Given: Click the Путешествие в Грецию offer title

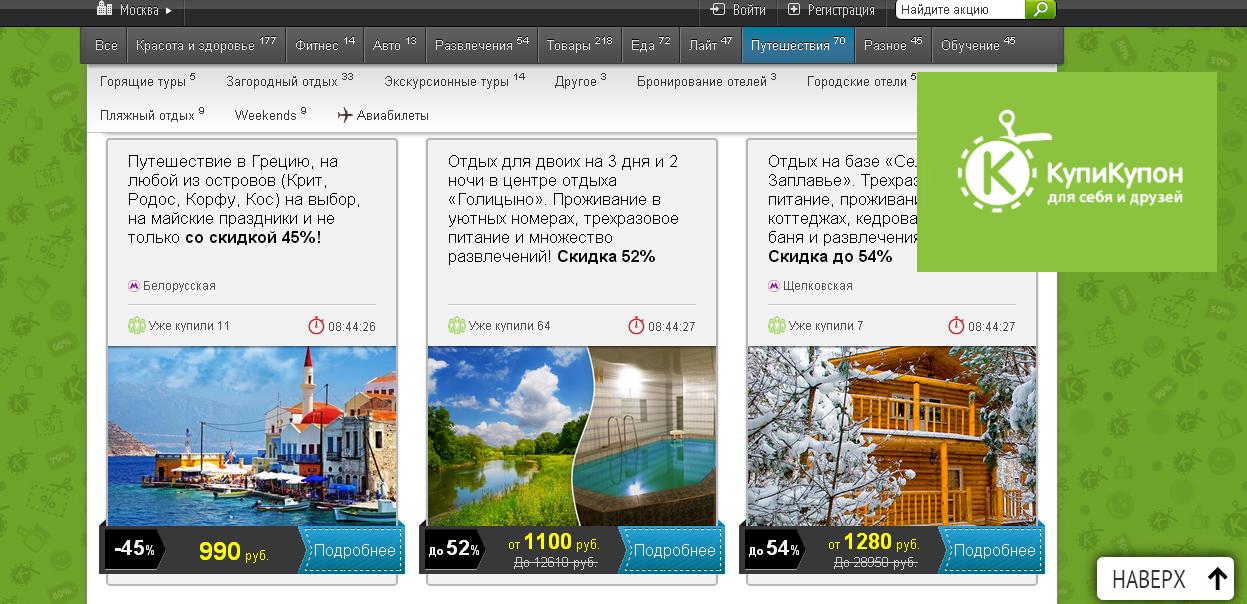Looking at the screenshot, I should pyautogui.click(x=244, y=199).
